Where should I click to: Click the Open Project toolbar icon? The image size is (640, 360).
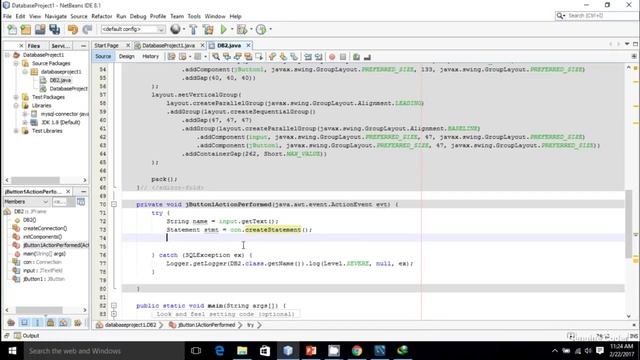pyautogui.click(x=40, y=29)
